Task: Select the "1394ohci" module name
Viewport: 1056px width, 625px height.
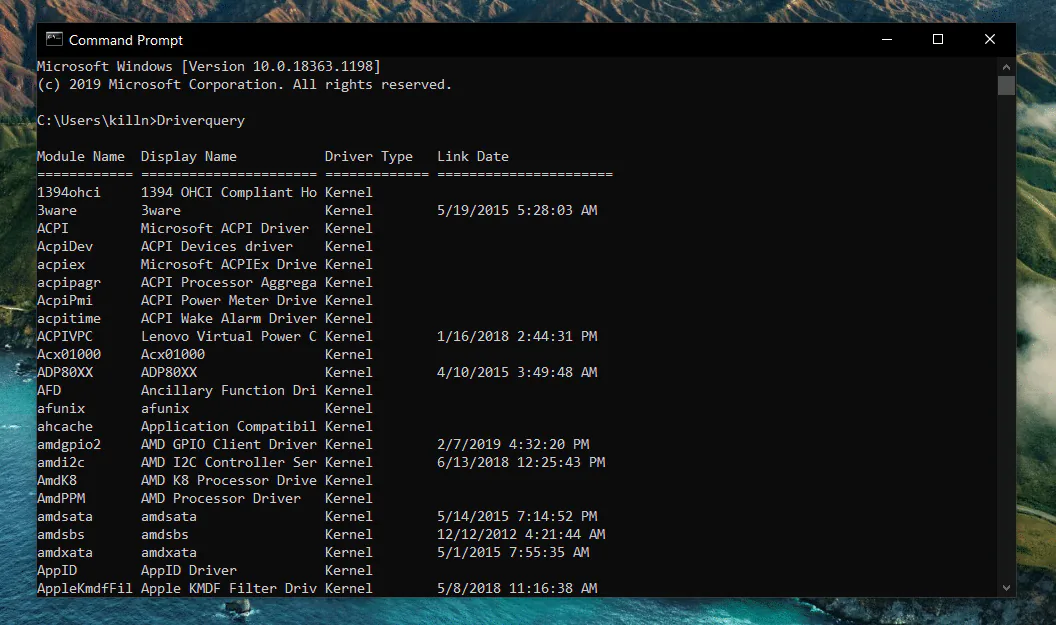Action: coord(69,193)
